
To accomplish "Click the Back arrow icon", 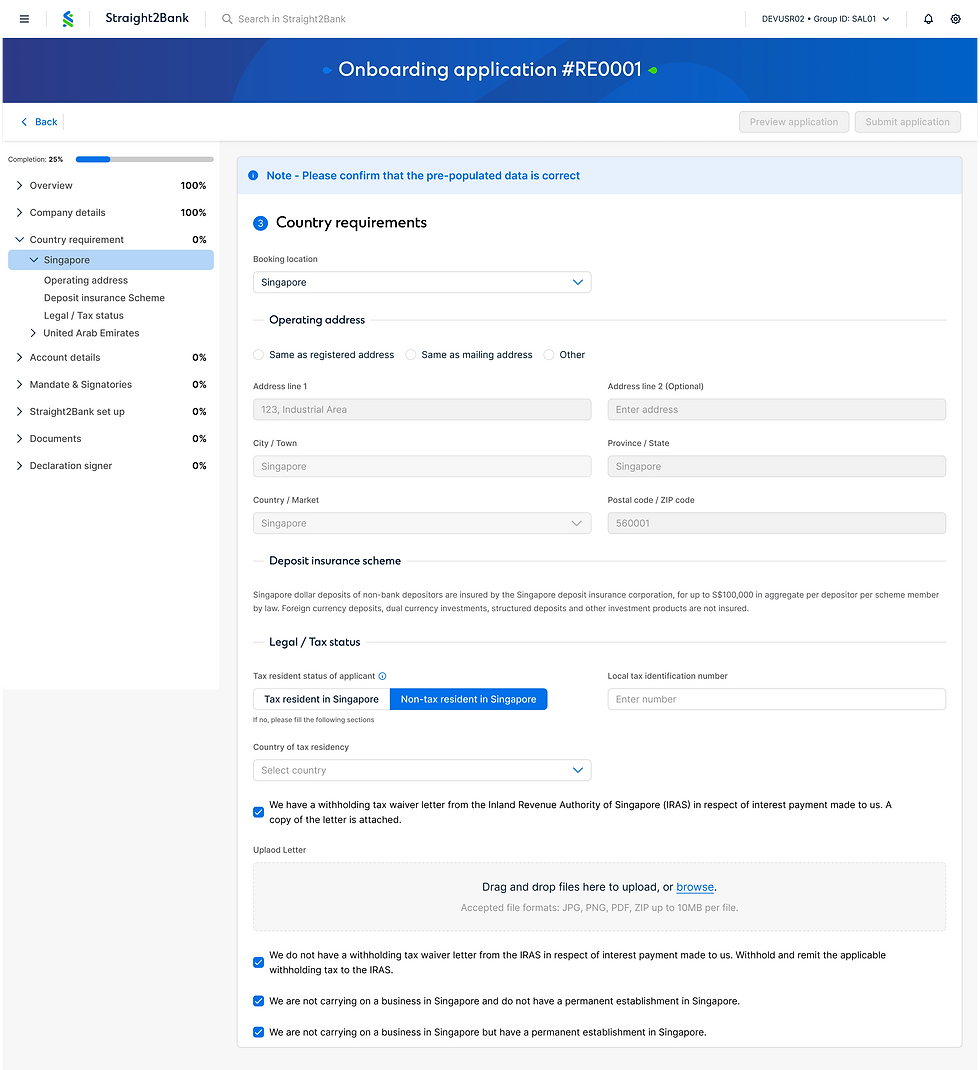I will 25,122.
